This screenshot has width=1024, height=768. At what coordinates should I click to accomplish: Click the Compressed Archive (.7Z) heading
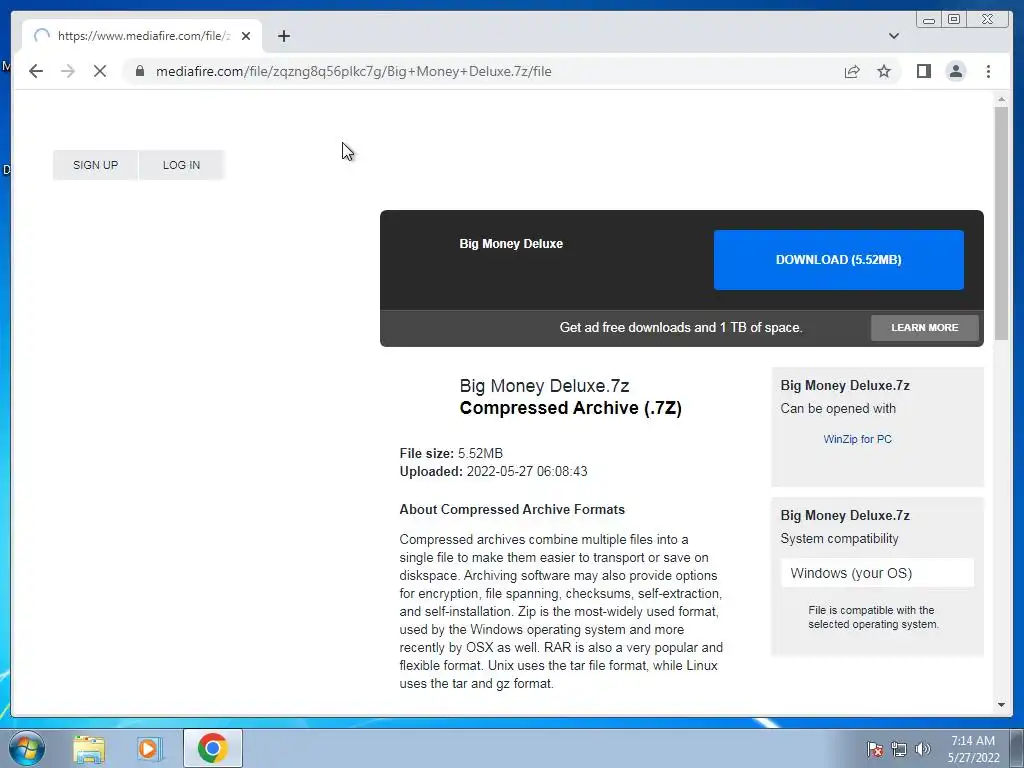571,408
